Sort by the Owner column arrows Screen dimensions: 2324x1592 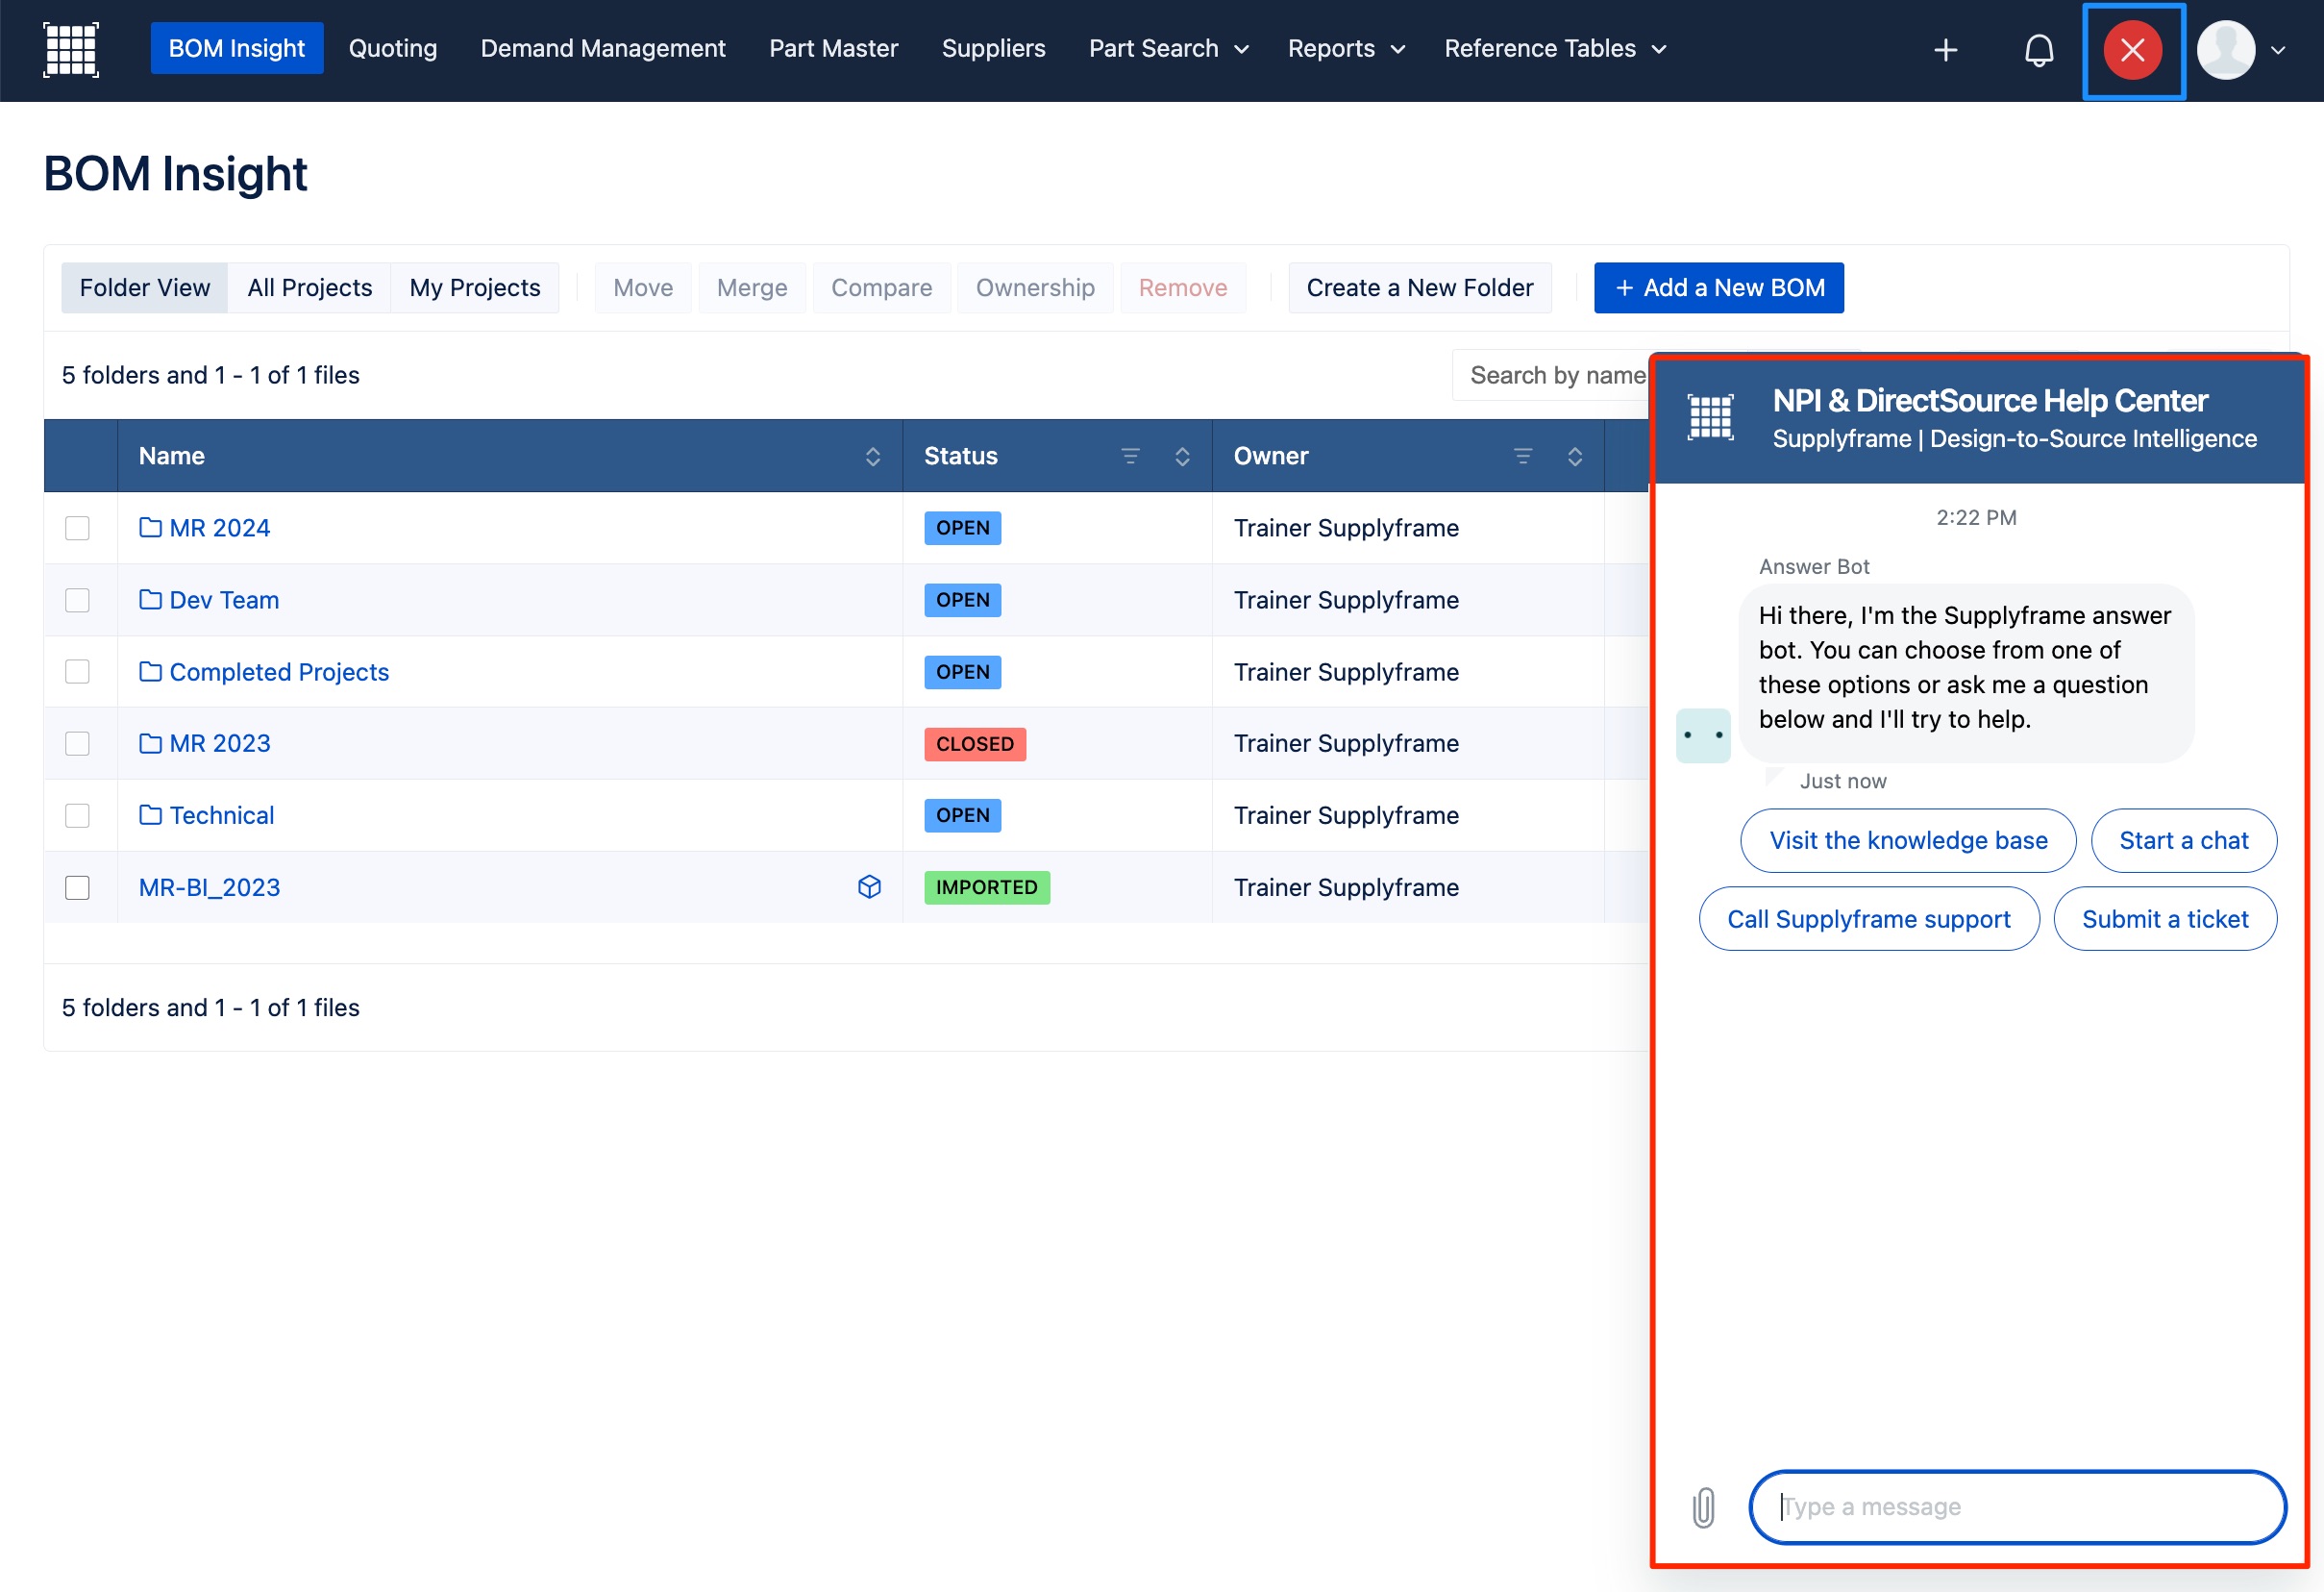click(1575, 456)
